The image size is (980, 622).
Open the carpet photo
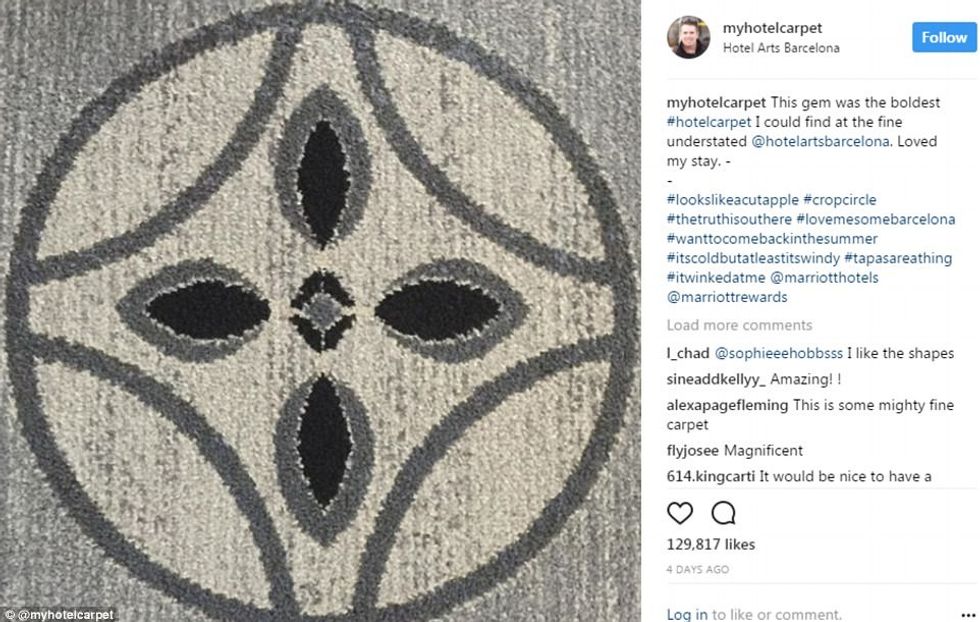pyautogui.click(x=320, y=311)
